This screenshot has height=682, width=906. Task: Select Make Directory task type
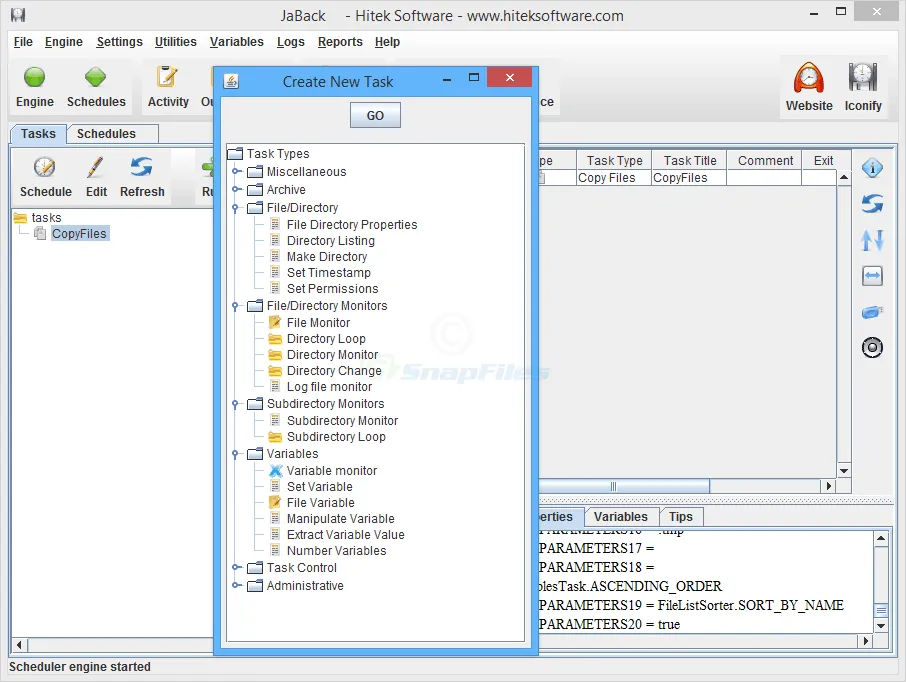coord(327,257)
